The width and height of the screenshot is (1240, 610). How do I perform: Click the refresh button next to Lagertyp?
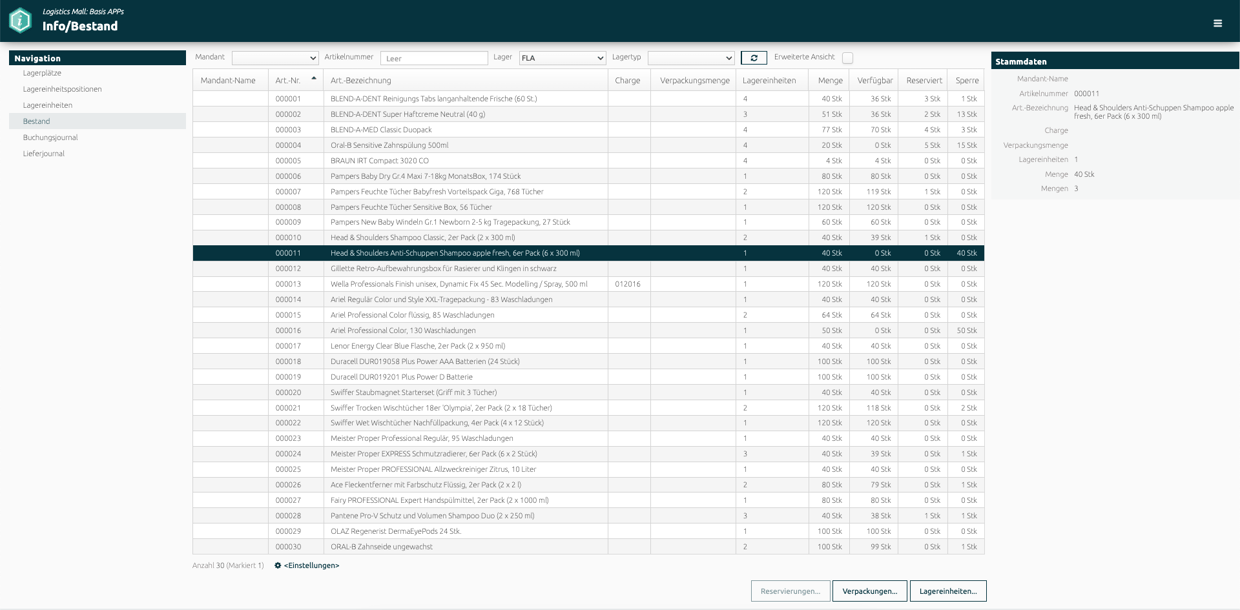click(754, 58)
